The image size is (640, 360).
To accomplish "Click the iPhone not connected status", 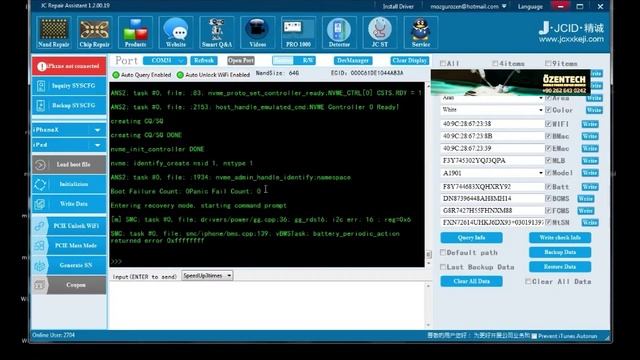I will click(69, 66).
